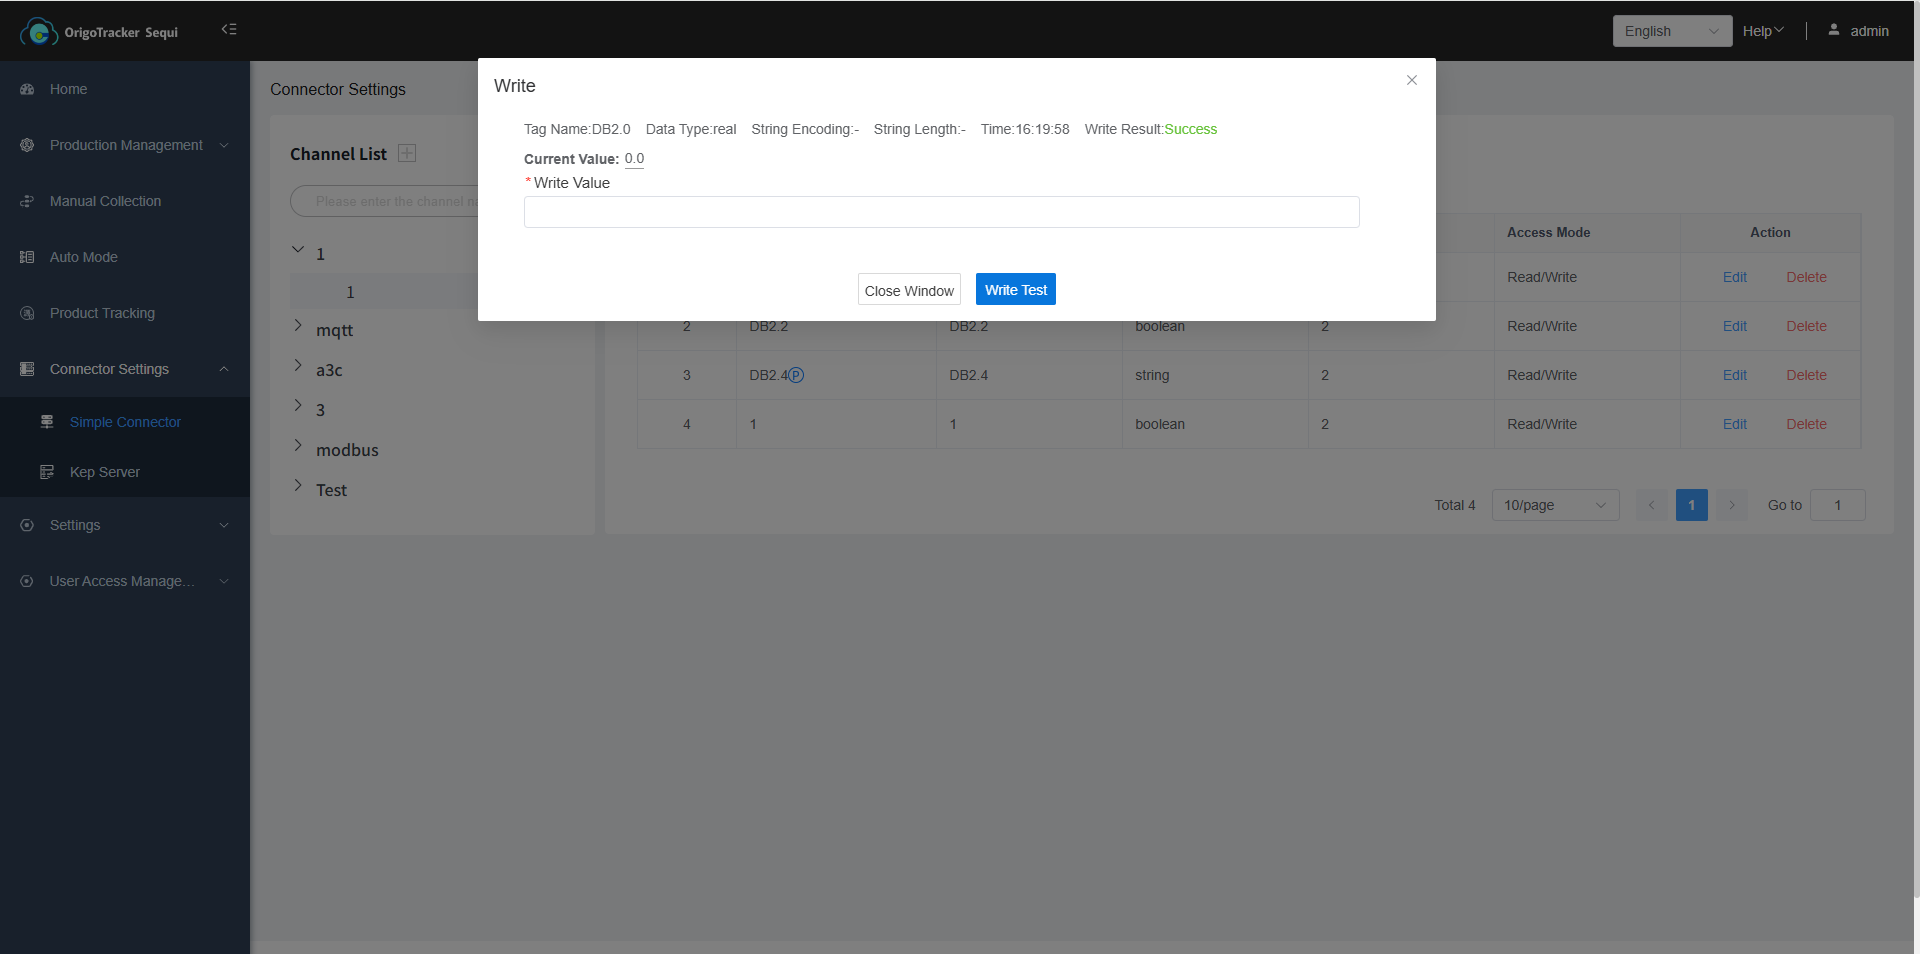Viewport: 1920px width, 954px height.
Task: Click the Auto Mode sidebar icon
Action: 27,257
